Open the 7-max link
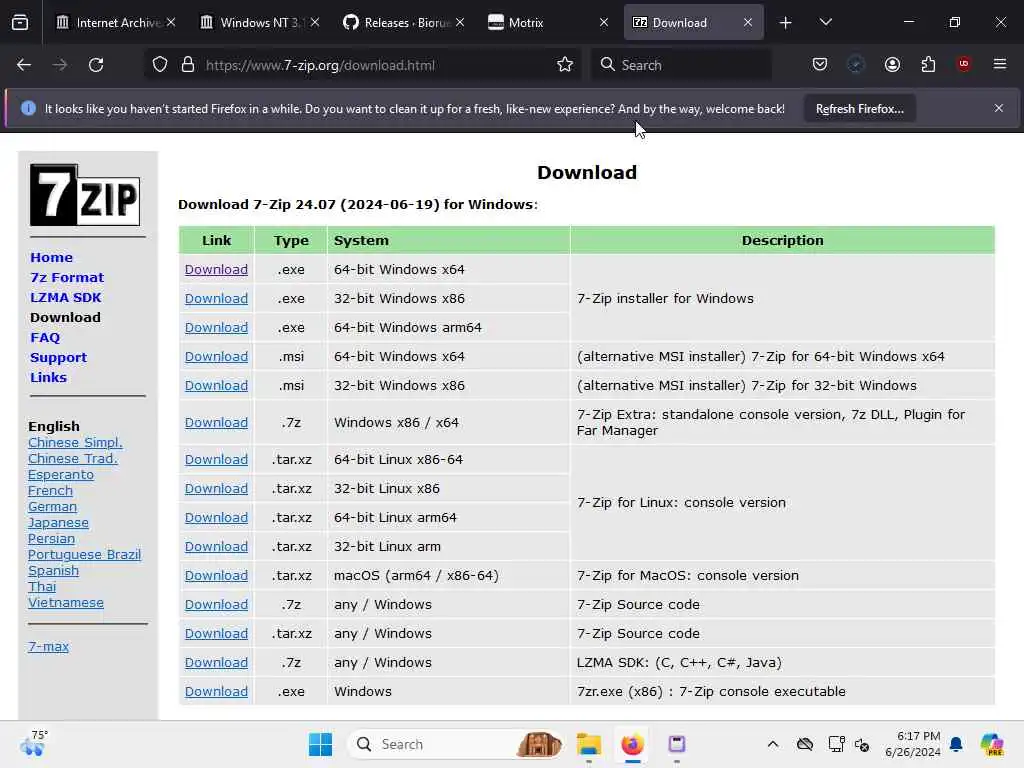The width and height of the screenshot is (1024, 768). [x=48, y=647]
